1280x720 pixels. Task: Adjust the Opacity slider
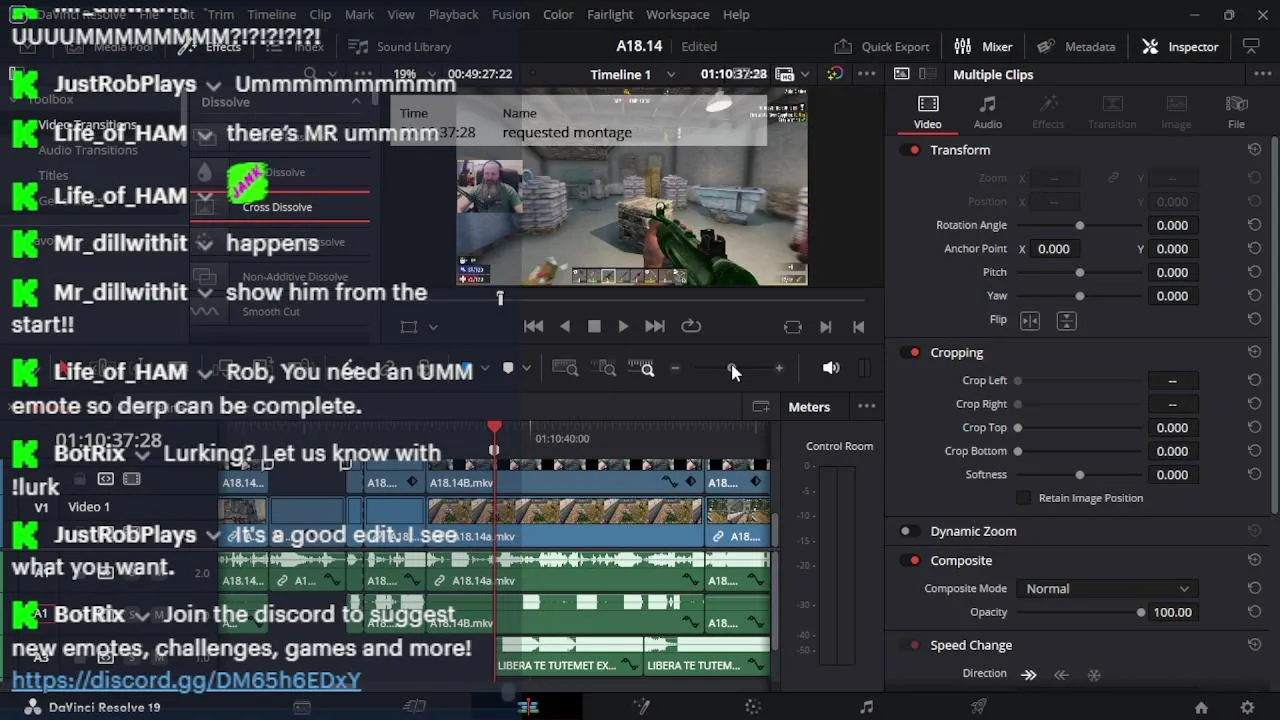[x=1079, y=612]
